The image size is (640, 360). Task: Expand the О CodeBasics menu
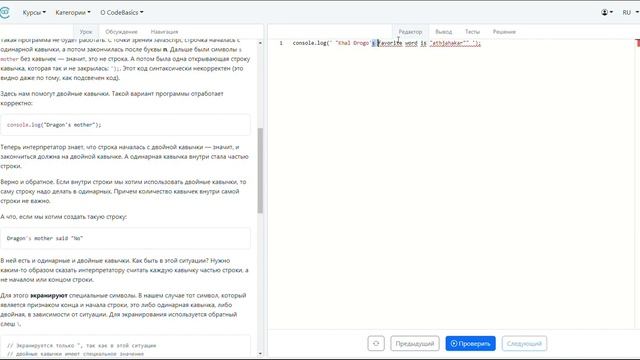click(x=122, y=13)
